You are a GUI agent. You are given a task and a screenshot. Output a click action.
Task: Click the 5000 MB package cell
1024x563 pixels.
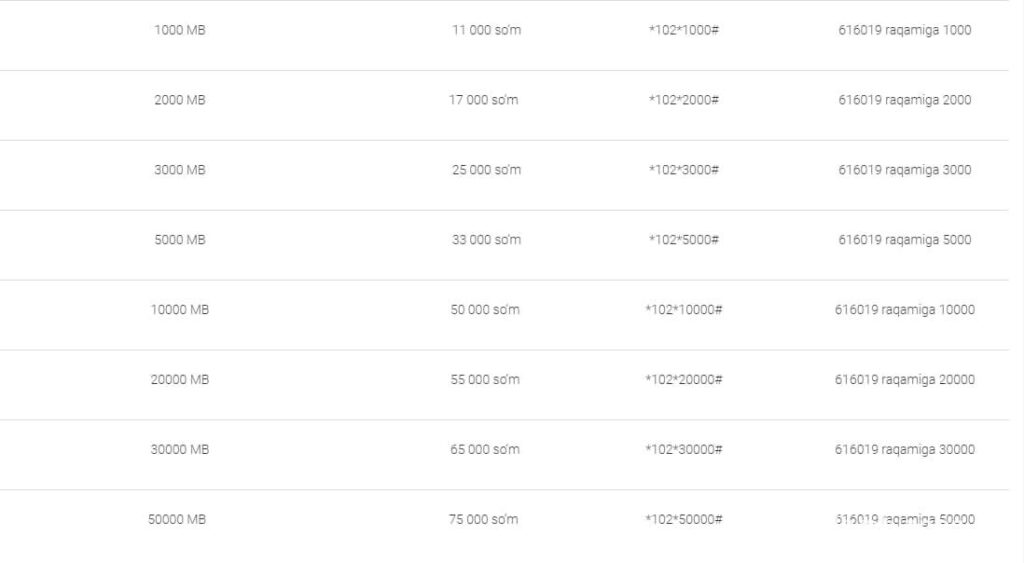coord(180,240)
